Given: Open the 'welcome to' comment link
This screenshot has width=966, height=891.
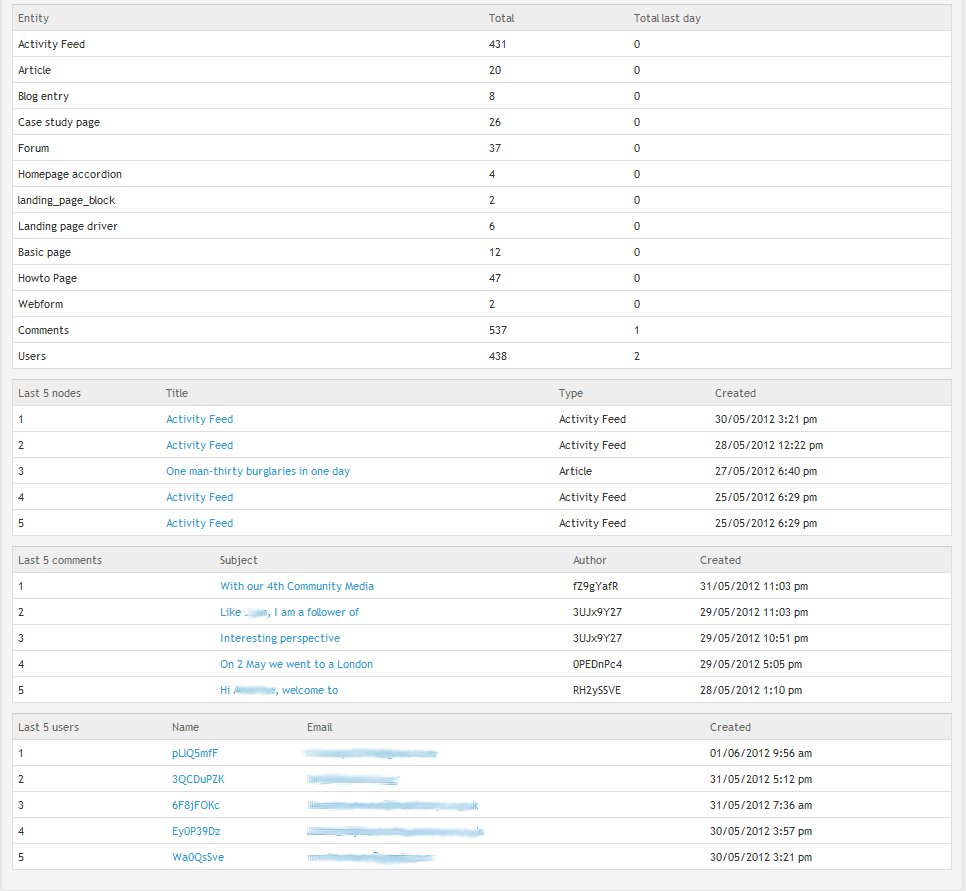Looking at the screenshot, I should pyautogui.click(x=279, y=691).
